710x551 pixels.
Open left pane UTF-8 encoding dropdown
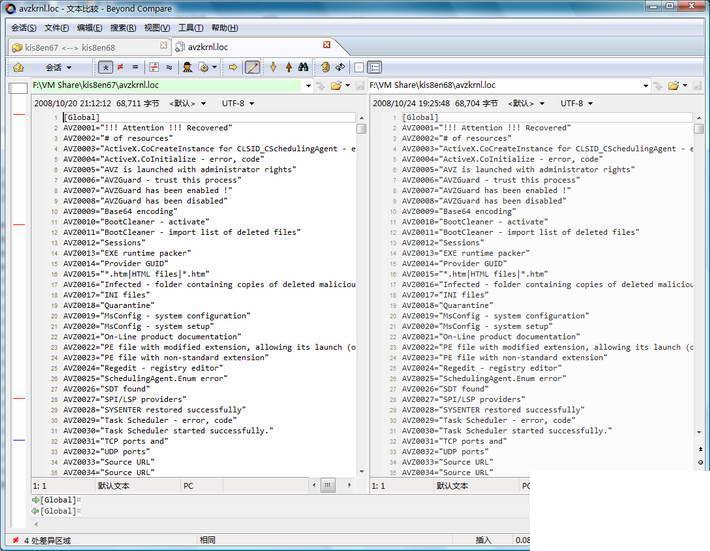[238, 104]
